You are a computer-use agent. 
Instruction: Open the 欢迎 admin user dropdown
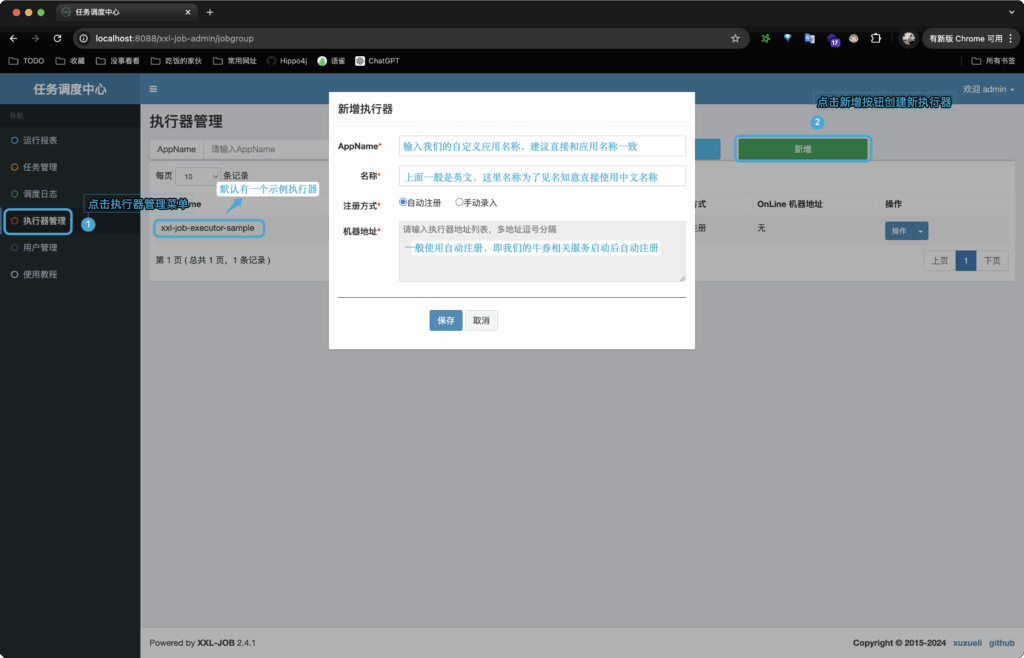(988, 89)
